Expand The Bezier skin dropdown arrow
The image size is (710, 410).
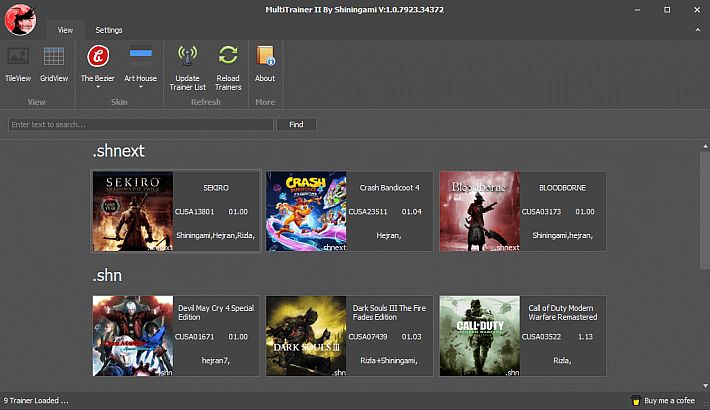point(98,87)
